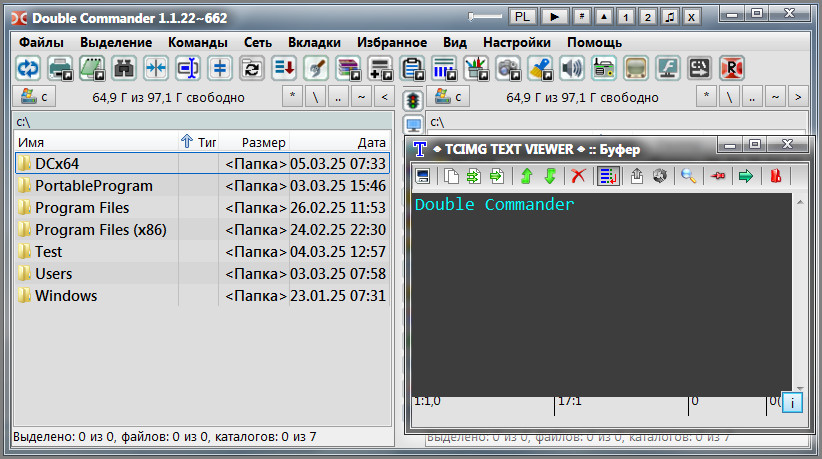Click the page with triple green arrows icon
This screenshot has width=822, height=459.
(x=473, y=176)
